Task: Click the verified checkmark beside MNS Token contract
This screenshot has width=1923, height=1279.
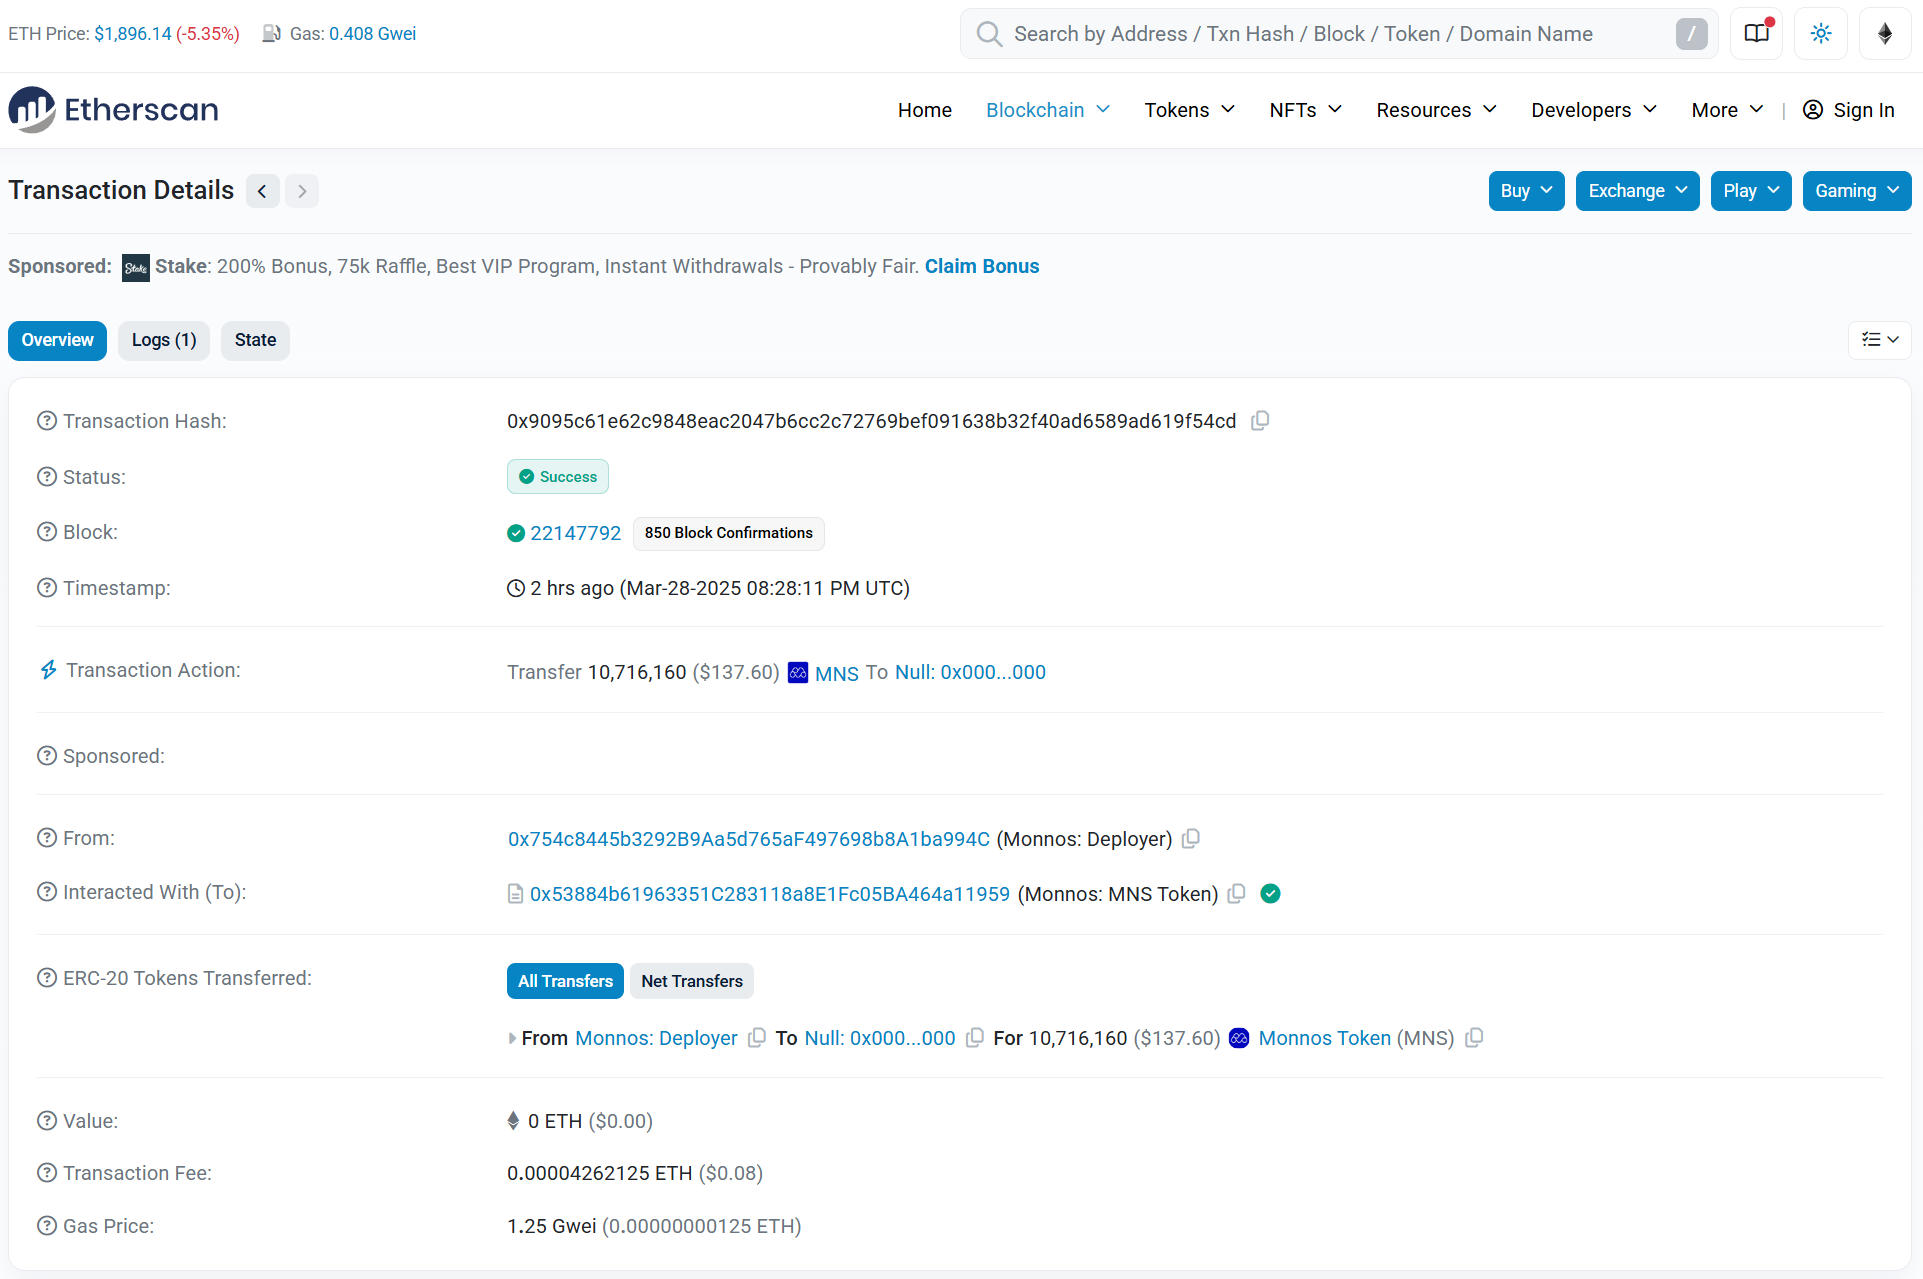Action: (x=1271, y=894)
